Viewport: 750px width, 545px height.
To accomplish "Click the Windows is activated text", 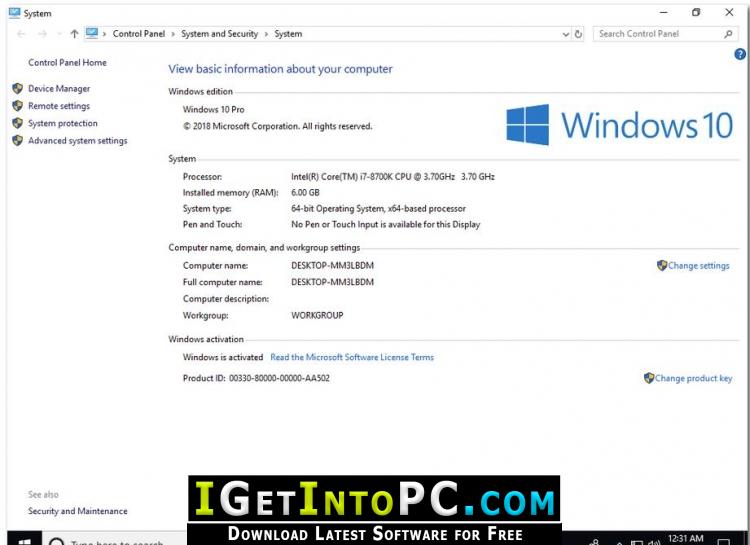I will click(x=223, y=357).
